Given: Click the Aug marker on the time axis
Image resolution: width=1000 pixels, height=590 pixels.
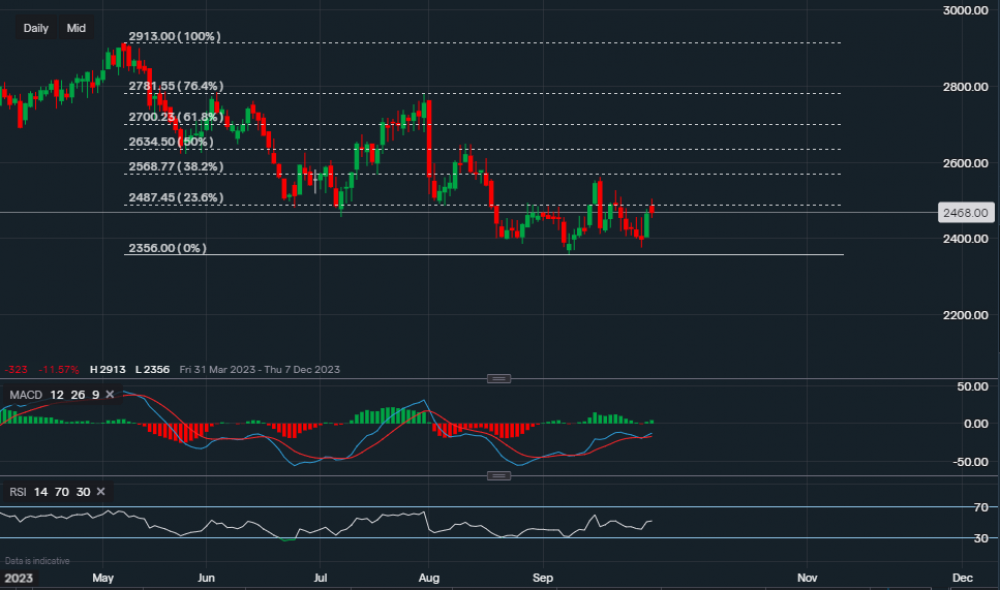Looking at the screenshot, I should tap(429, 578).
